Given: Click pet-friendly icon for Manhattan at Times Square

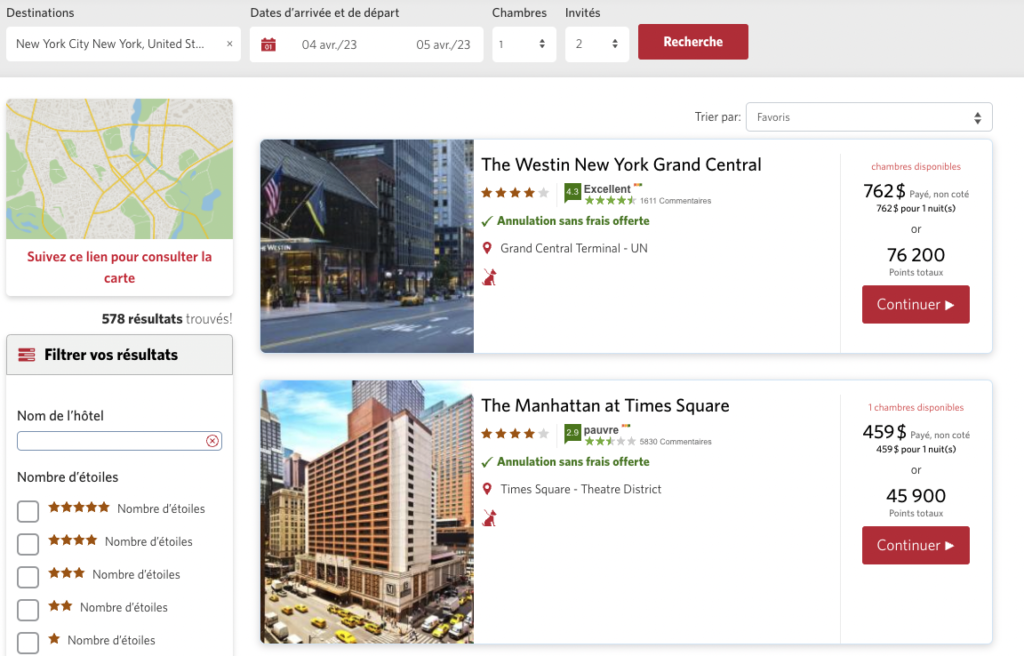Looking at the screenshot, I should point(489,518).
